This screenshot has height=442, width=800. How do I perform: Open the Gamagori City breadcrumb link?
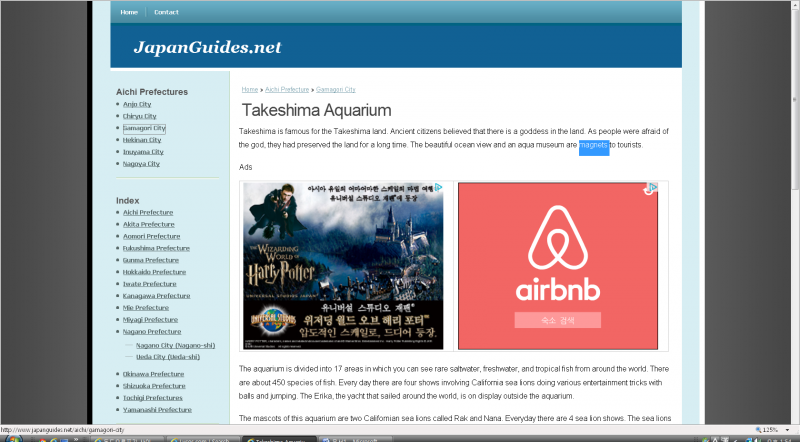click(335, 90)
